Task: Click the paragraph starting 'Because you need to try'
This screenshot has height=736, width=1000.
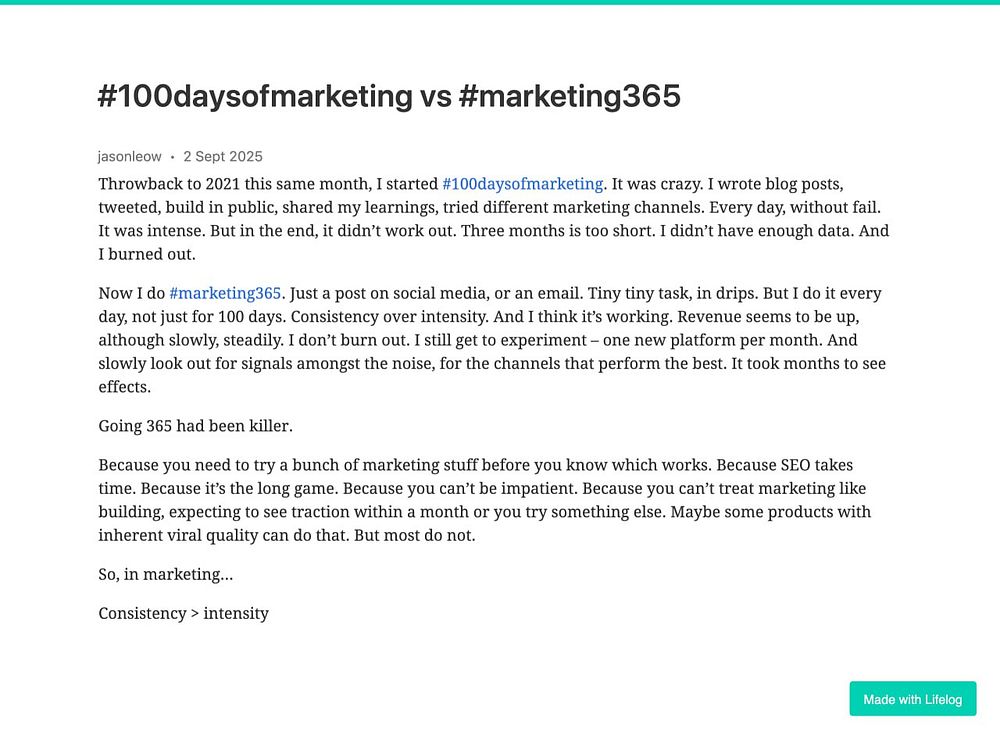Action: click(484, 500)
